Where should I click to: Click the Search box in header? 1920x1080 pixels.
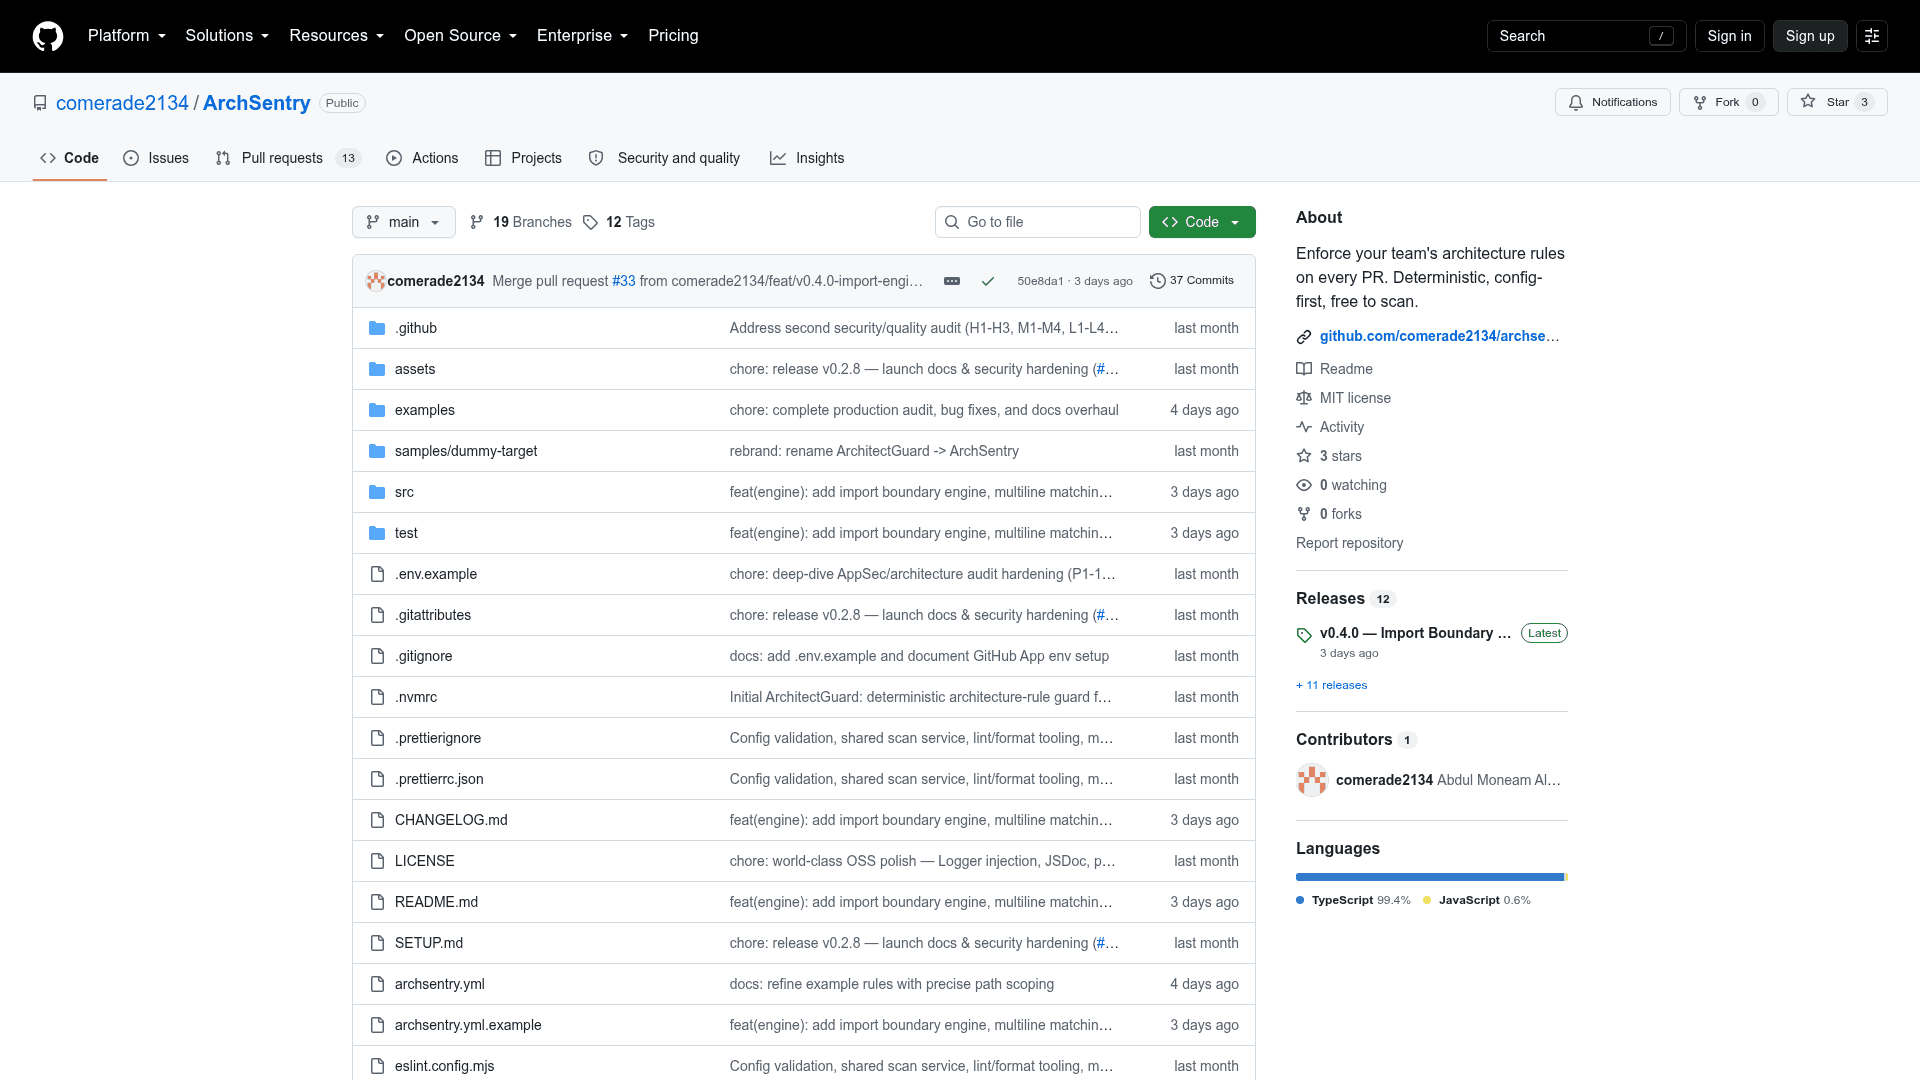(1586, 36)
